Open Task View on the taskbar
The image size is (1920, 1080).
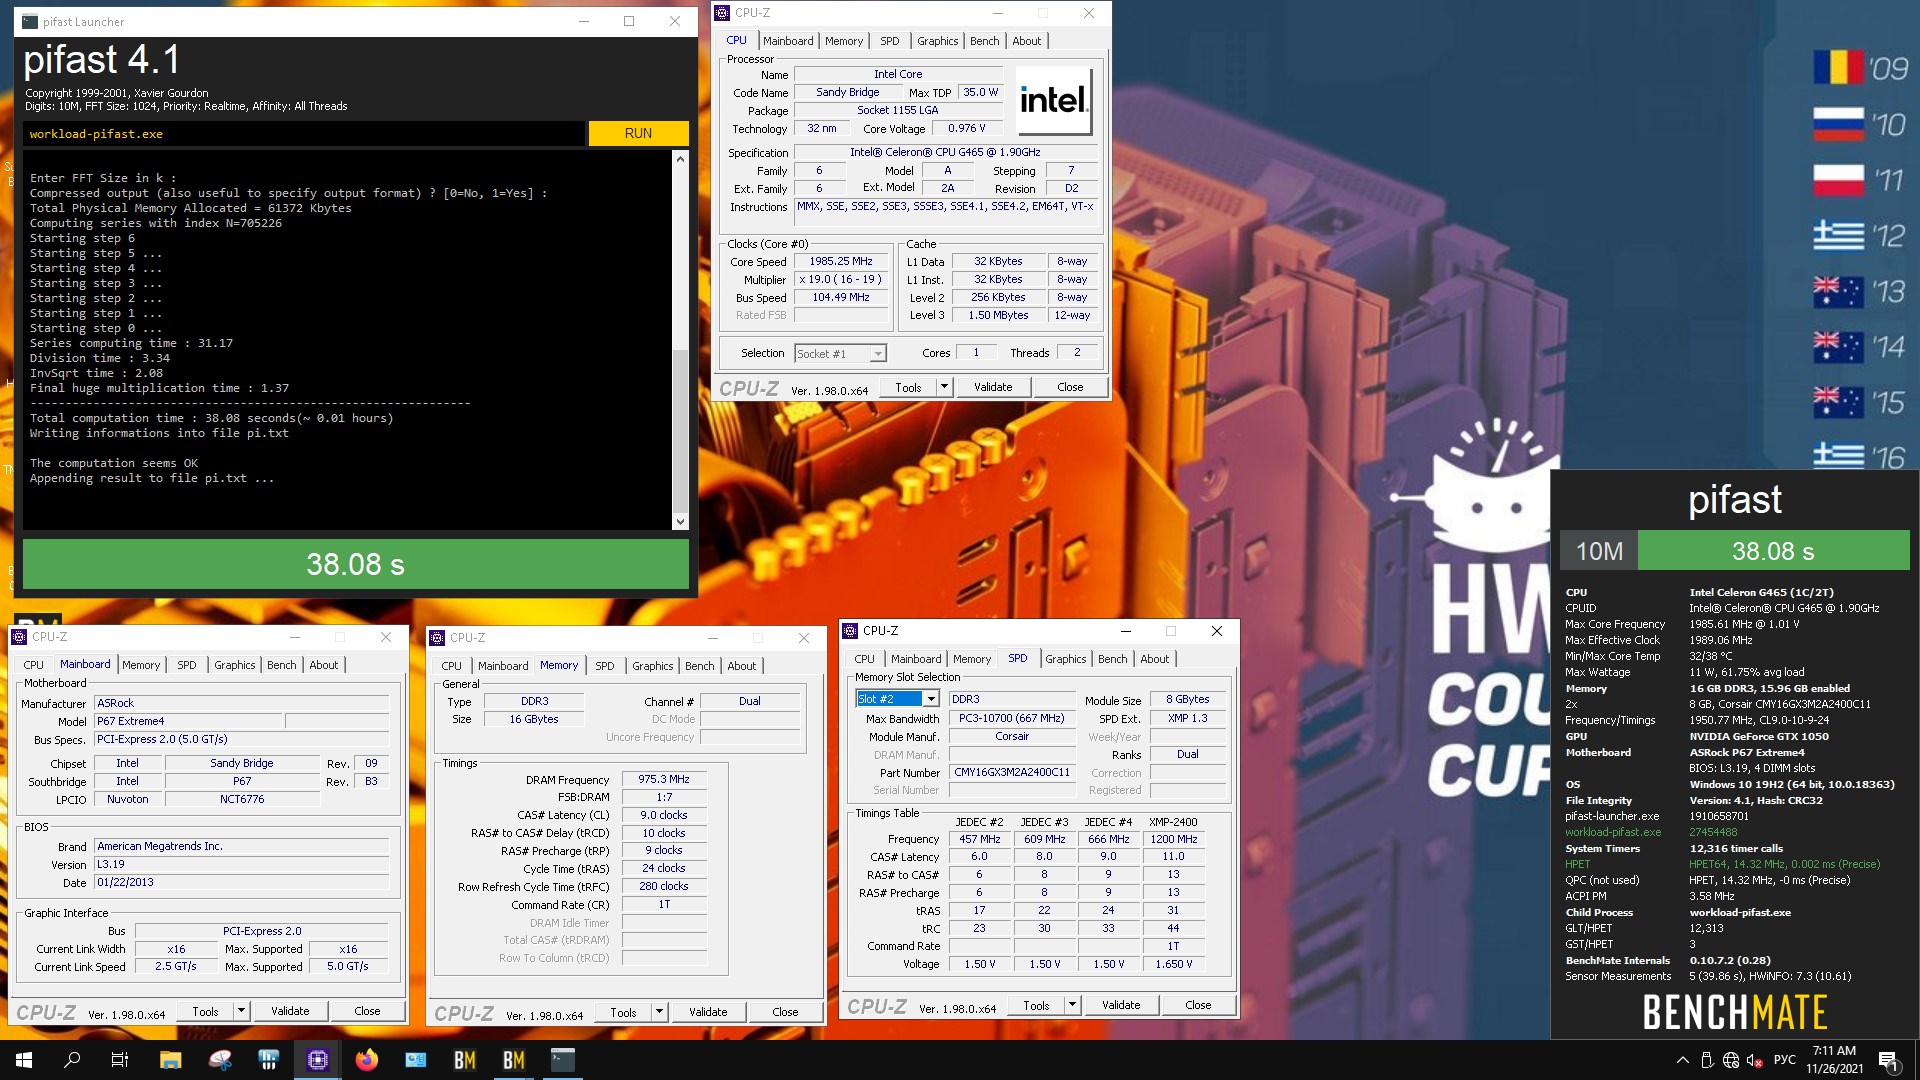click(x=120, y=1060)
